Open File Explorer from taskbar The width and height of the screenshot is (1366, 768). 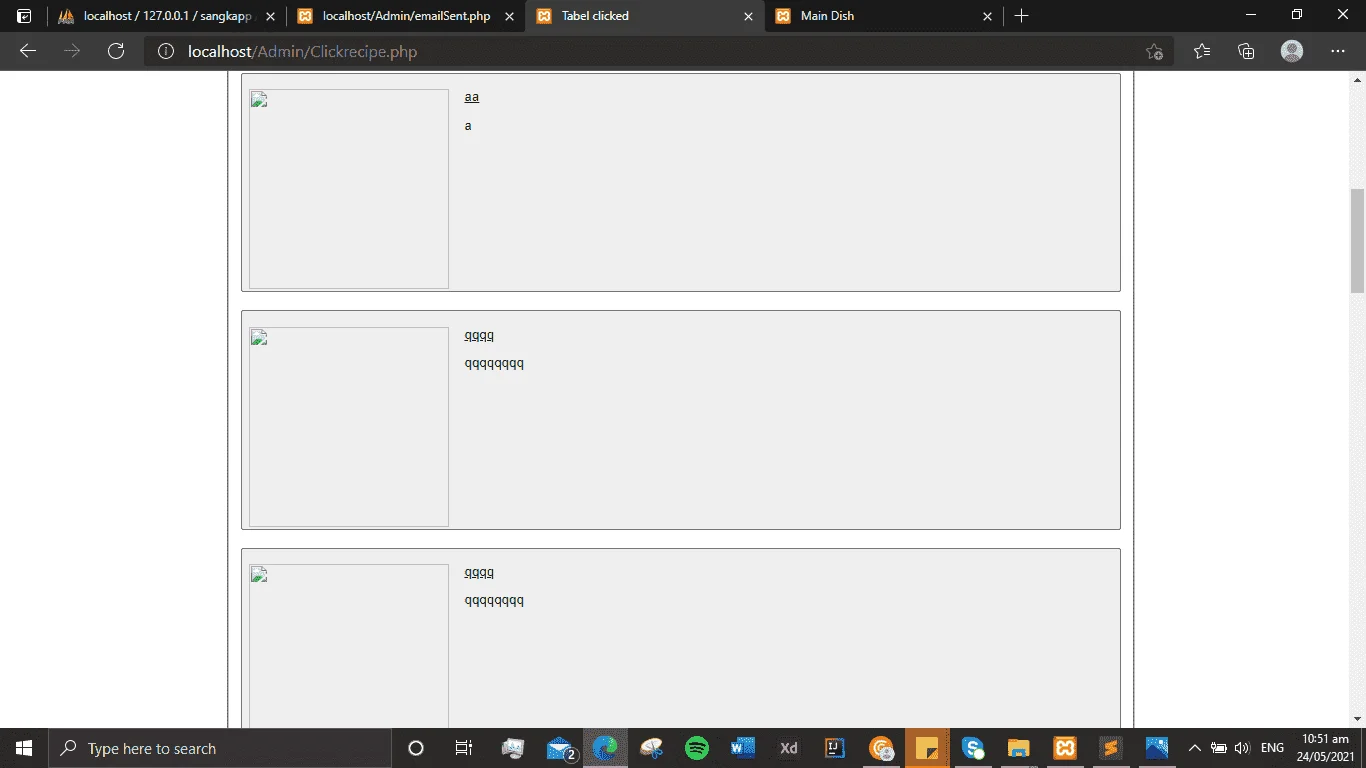[x=1019, y=748]
